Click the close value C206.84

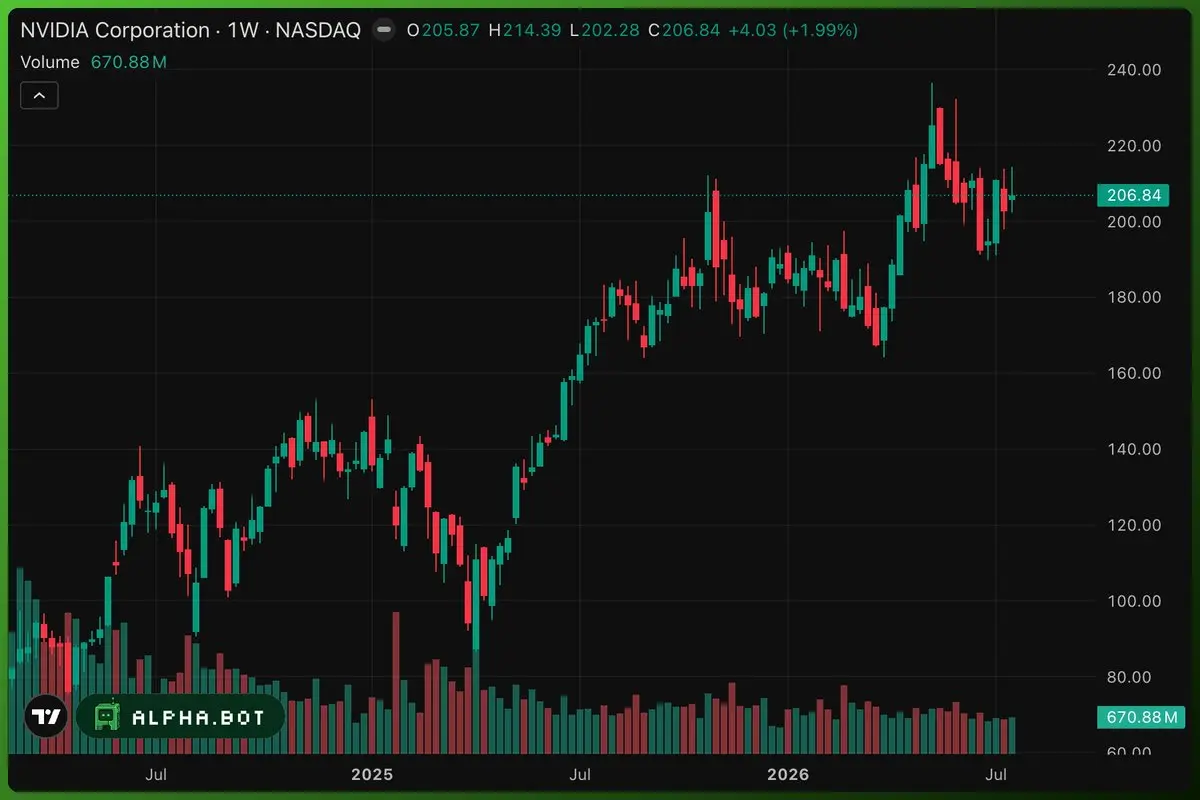point(684,30)
